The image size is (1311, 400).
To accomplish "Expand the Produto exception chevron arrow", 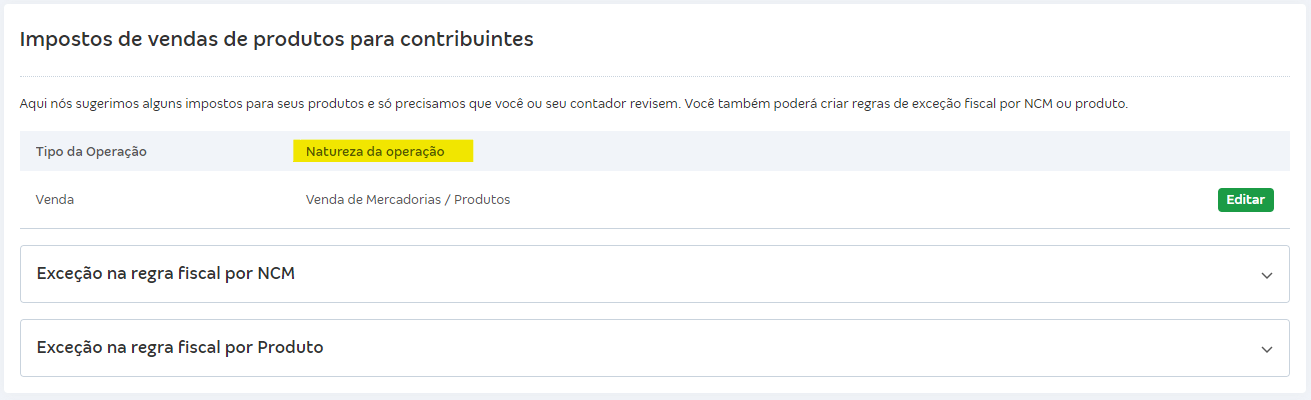I will (1266, 349).
